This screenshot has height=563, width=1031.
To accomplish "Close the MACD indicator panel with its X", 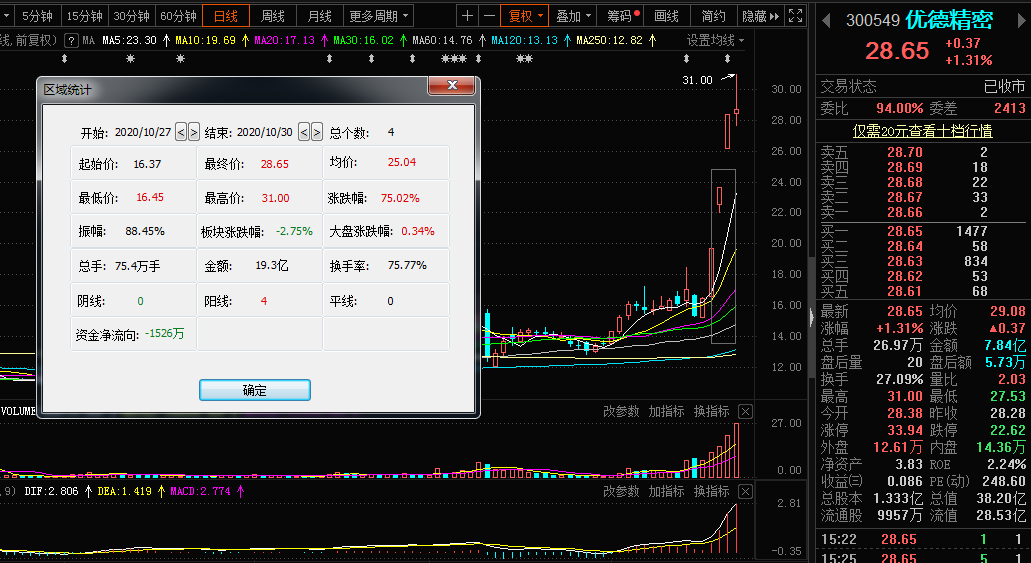I will [744, 491].
